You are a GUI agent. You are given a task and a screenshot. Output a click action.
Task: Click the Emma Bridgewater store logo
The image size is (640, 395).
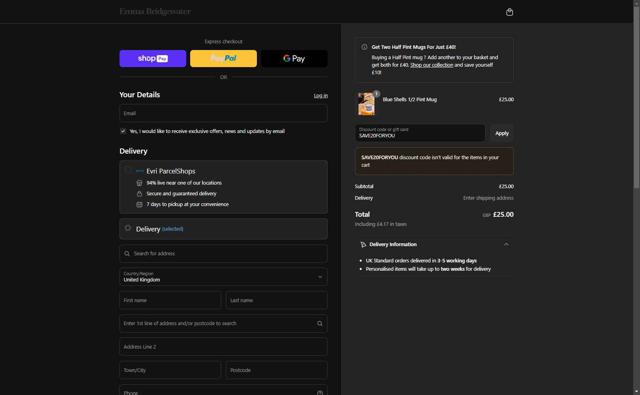(155, 11)
